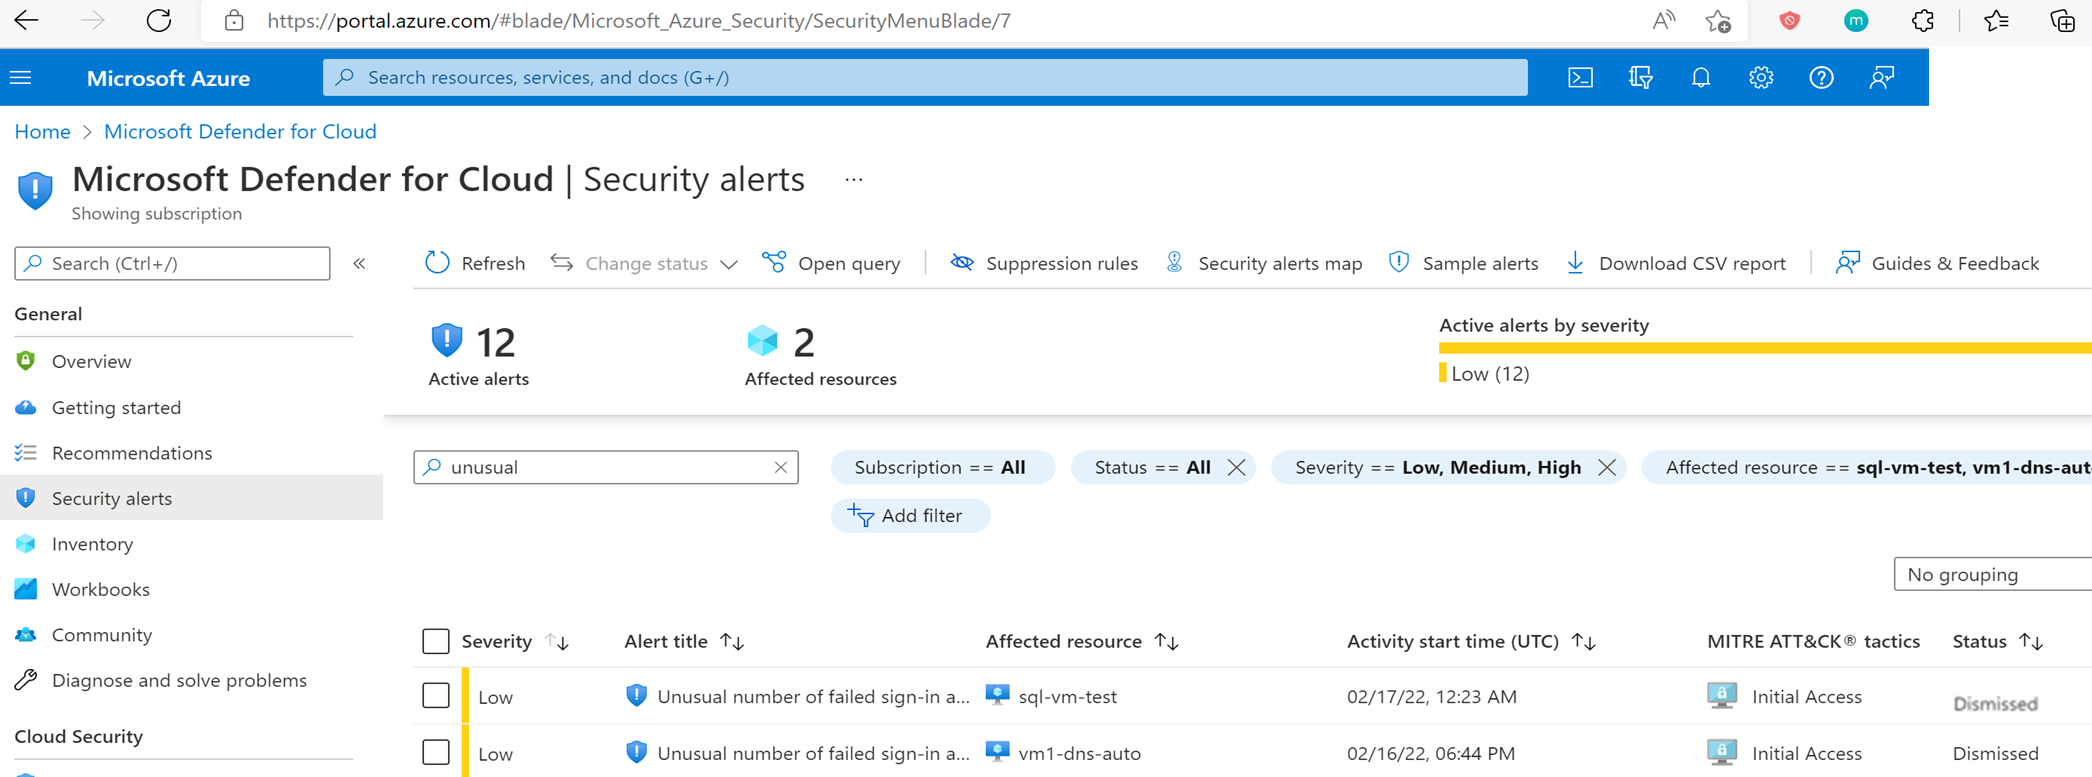Open Suppression rules

tap(1044, 264)
